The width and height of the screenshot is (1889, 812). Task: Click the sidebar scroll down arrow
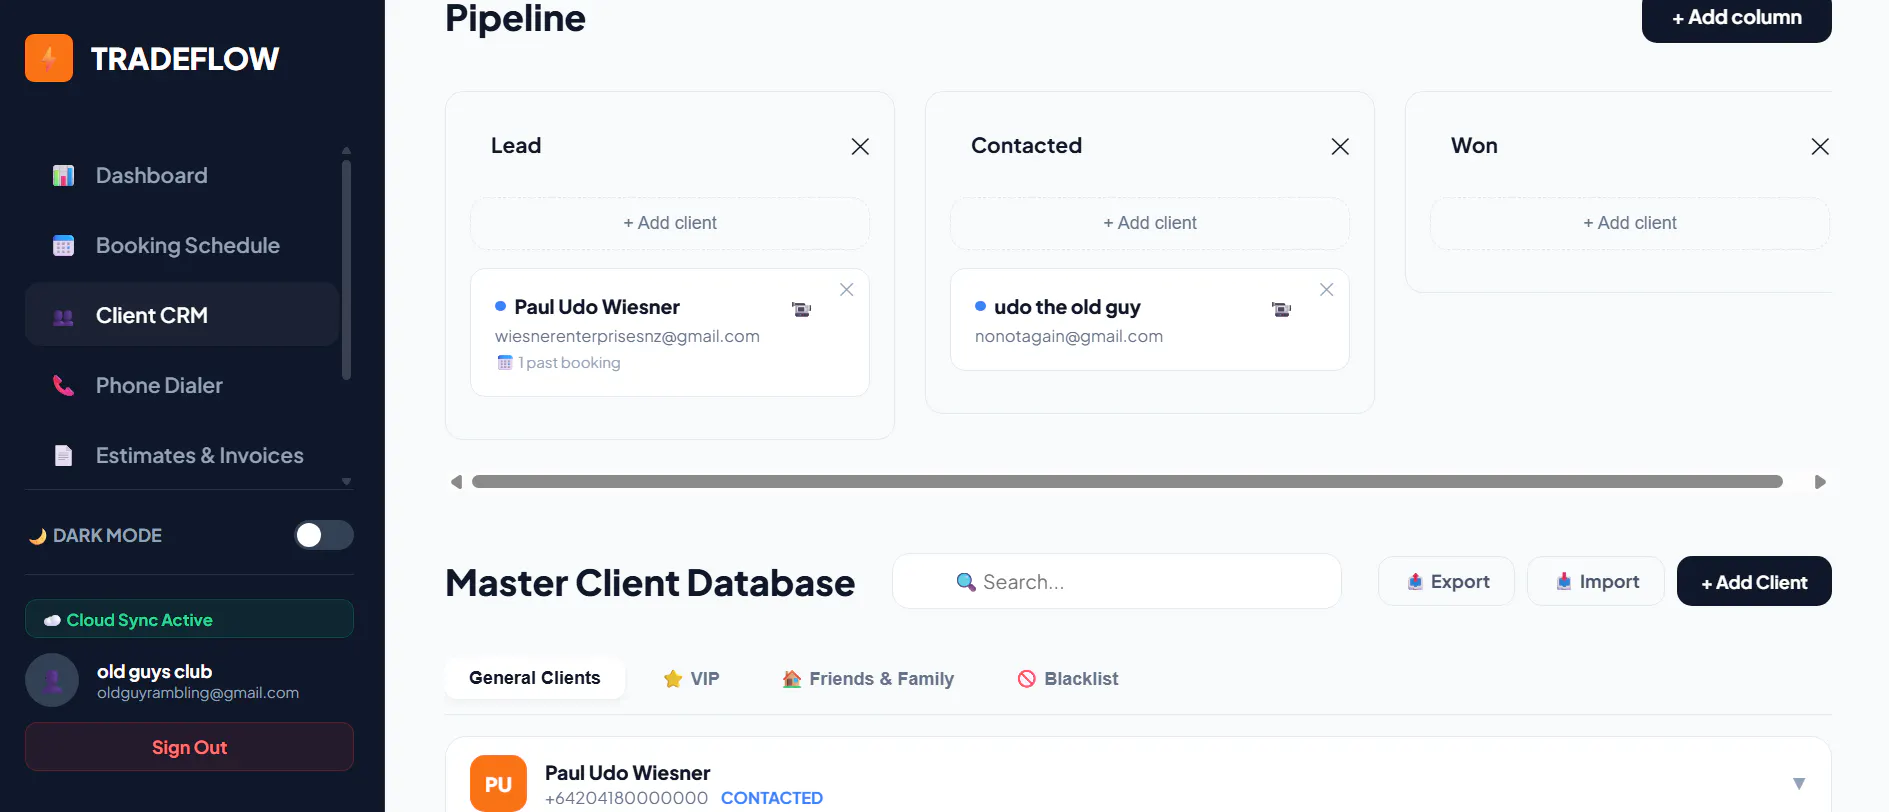click(346, 481)
